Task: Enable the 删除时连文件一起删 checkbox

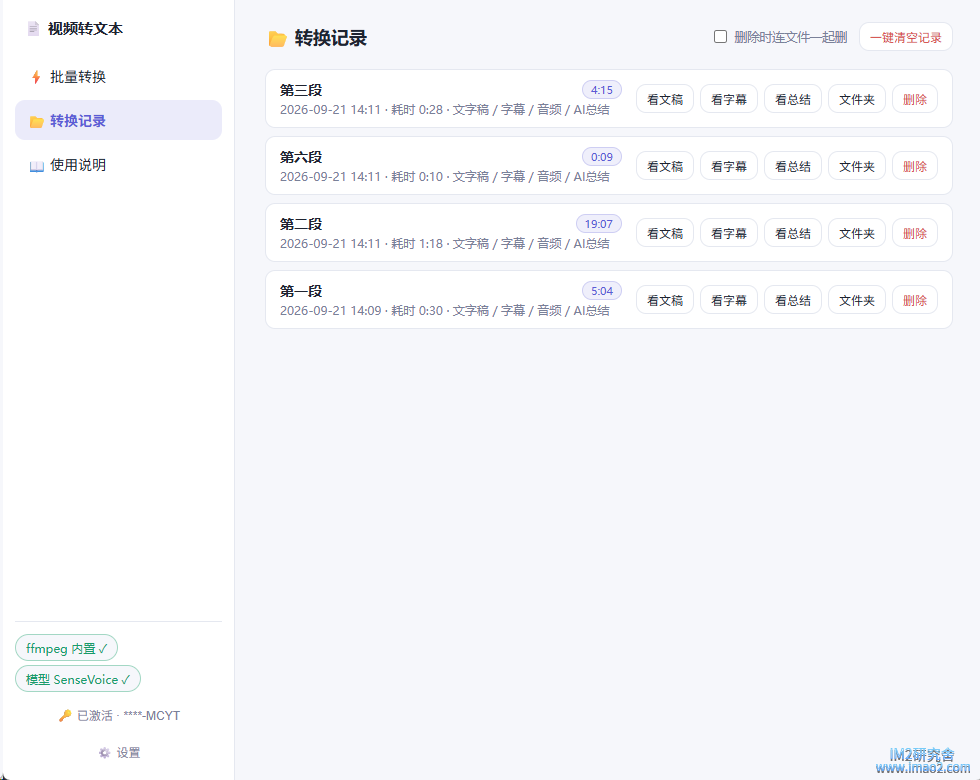Action: (721, 37)
